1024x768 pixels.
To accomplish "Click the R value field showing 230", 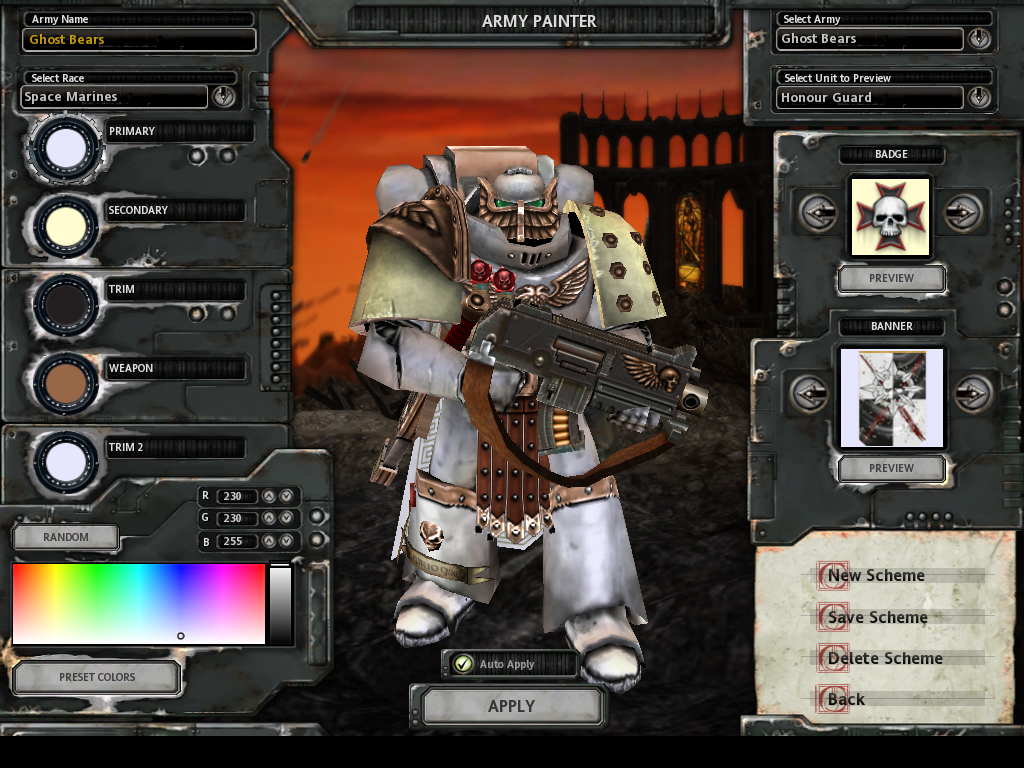I will 236,496.
